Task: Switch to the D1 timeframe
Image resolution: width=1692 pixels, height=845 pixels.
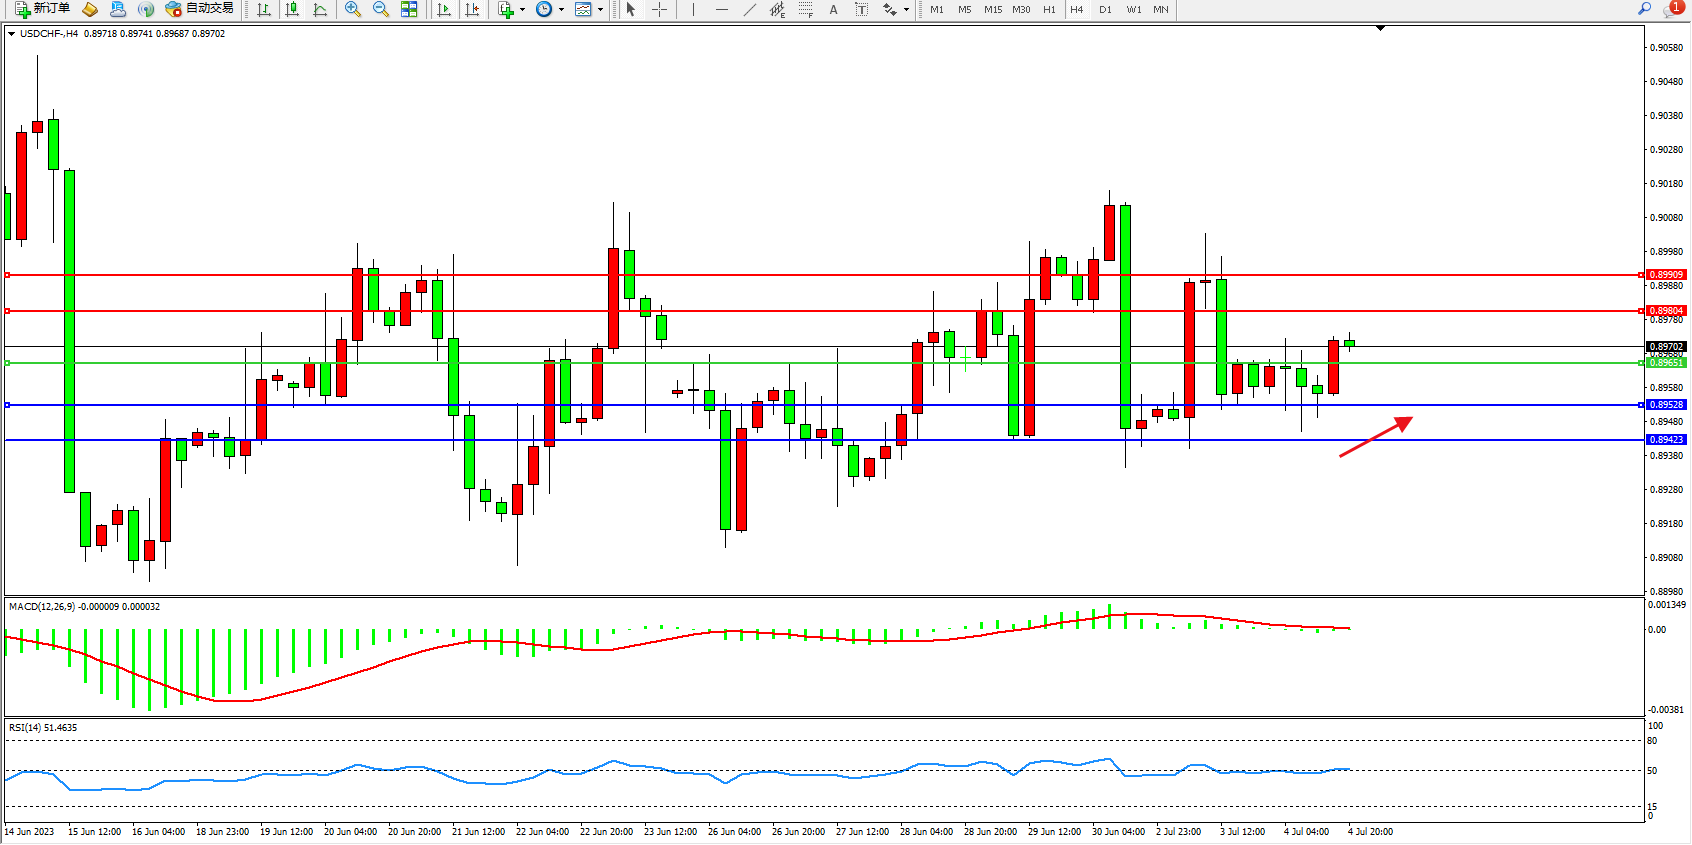Action: click(x=1105, y=9)
